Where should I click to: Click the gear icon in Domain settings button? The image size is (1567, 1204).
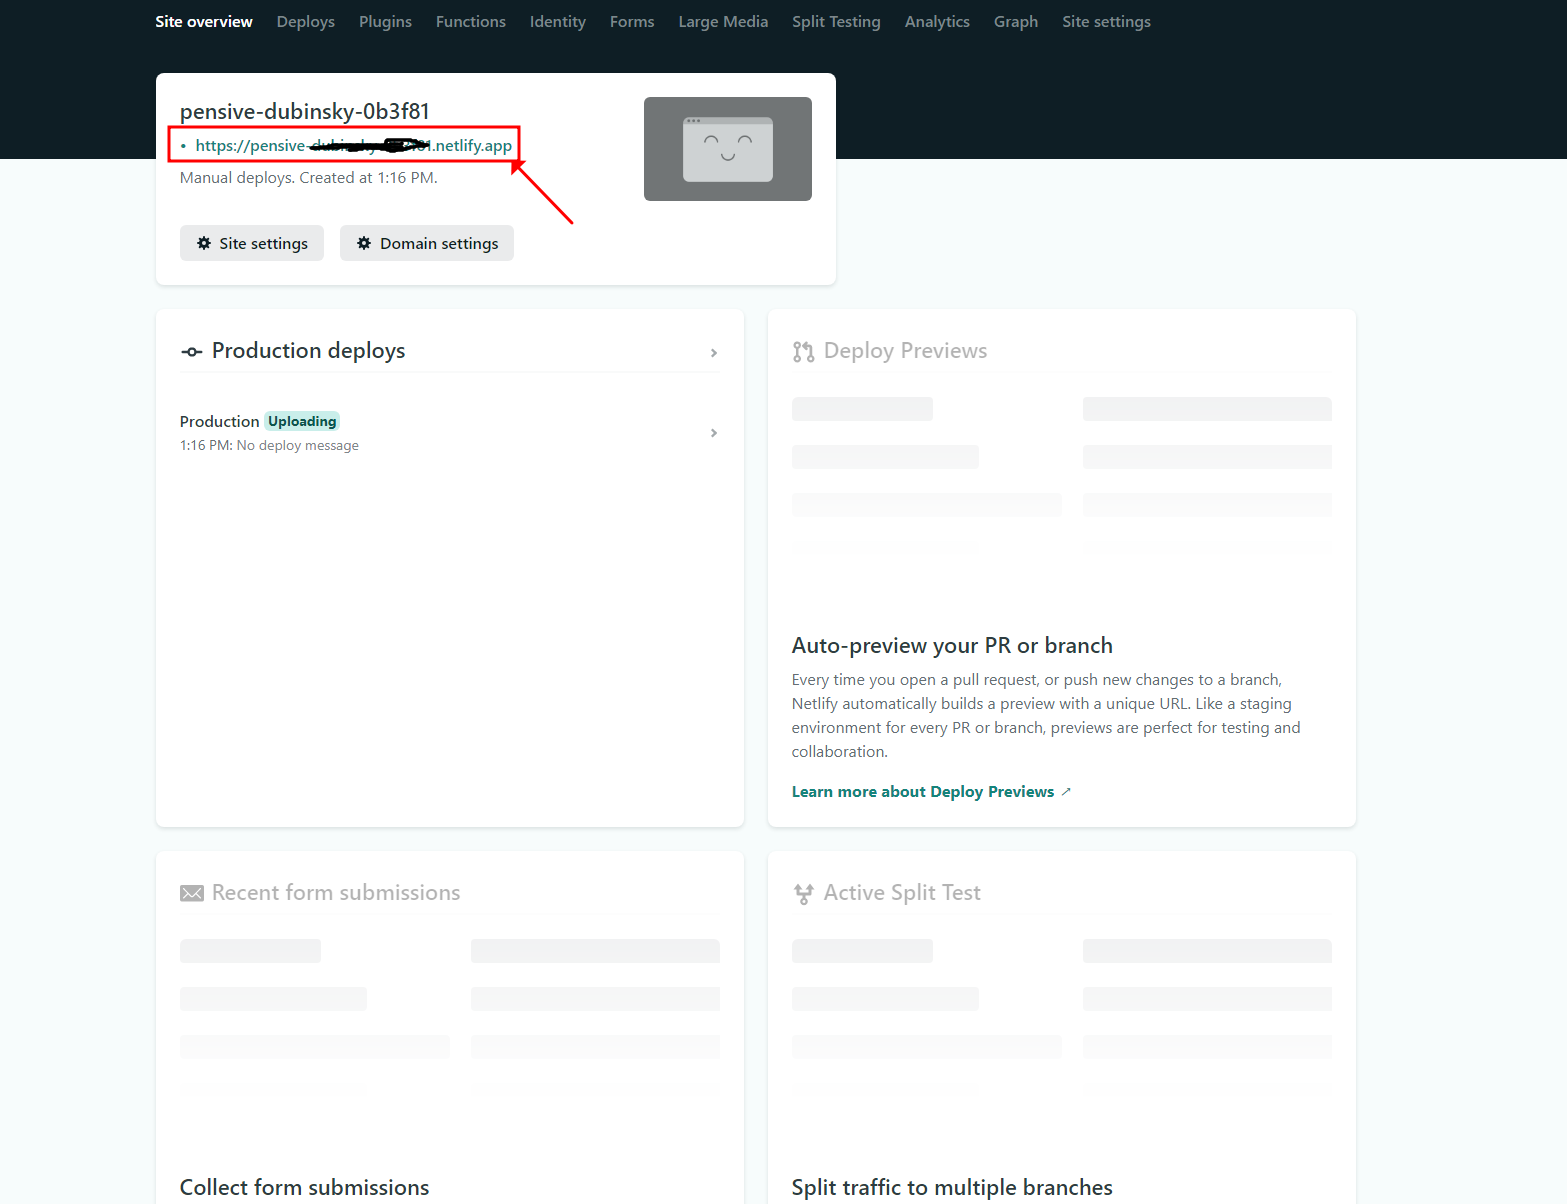364,243
